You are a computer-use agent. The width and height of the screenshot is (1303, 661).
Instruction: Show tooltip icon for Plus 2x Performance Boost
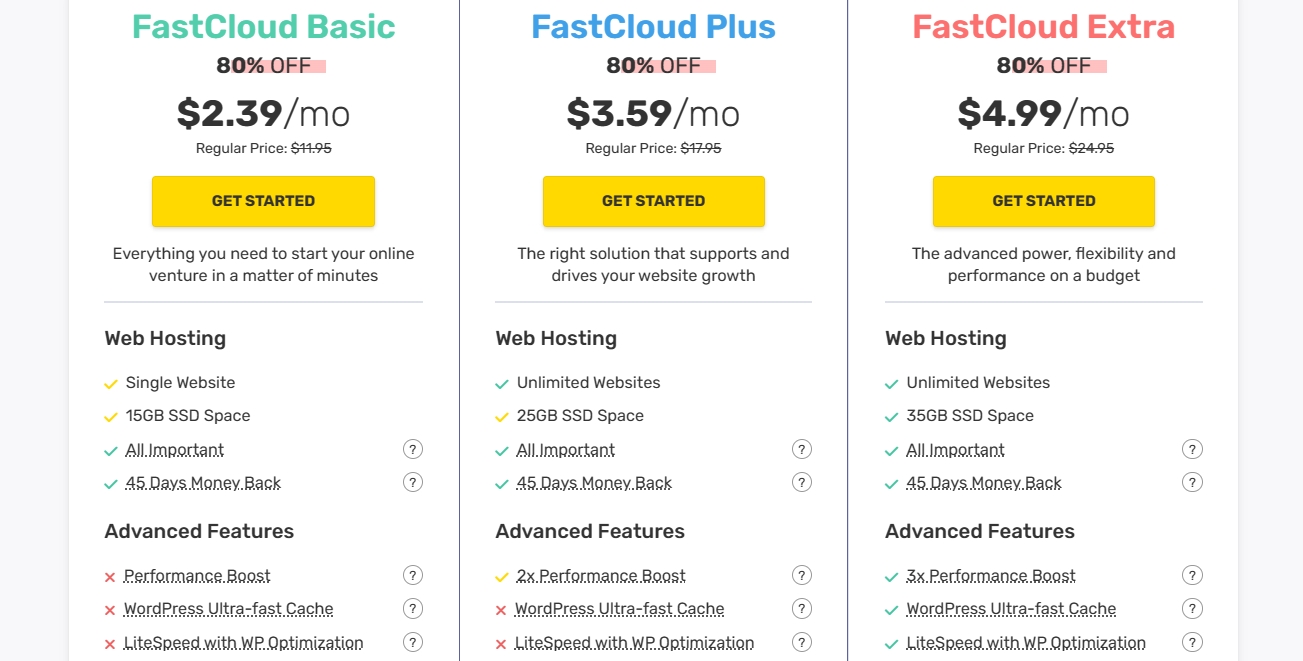coord(802,575)
